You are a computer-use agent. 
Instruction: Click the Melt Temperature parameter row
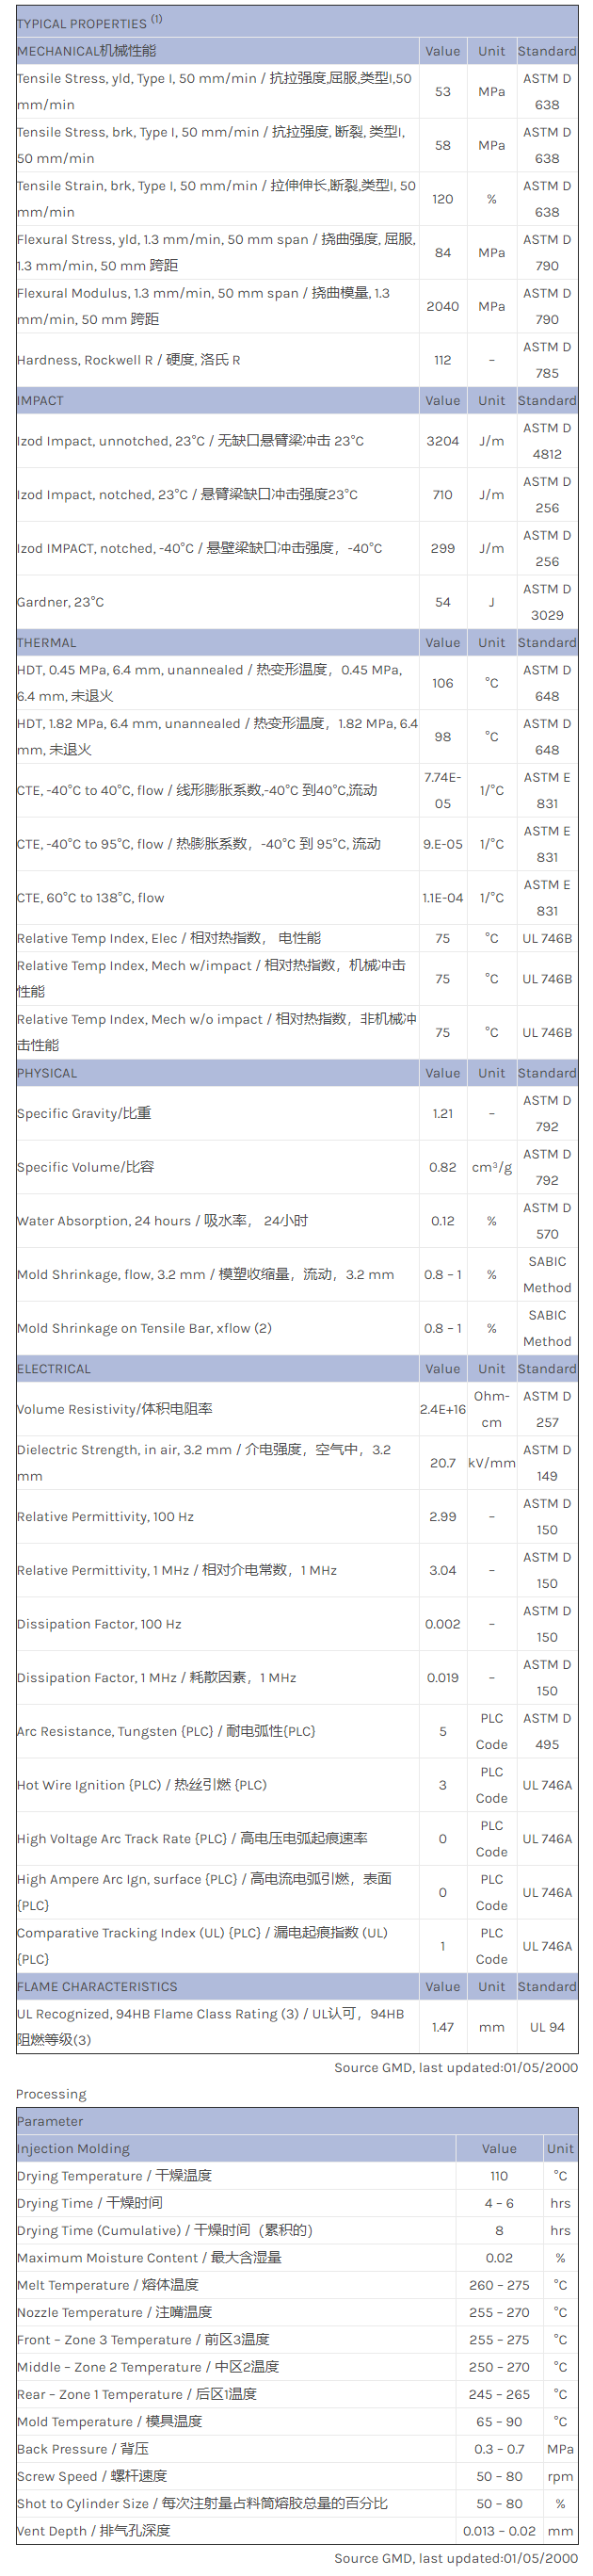[107, 2285]
